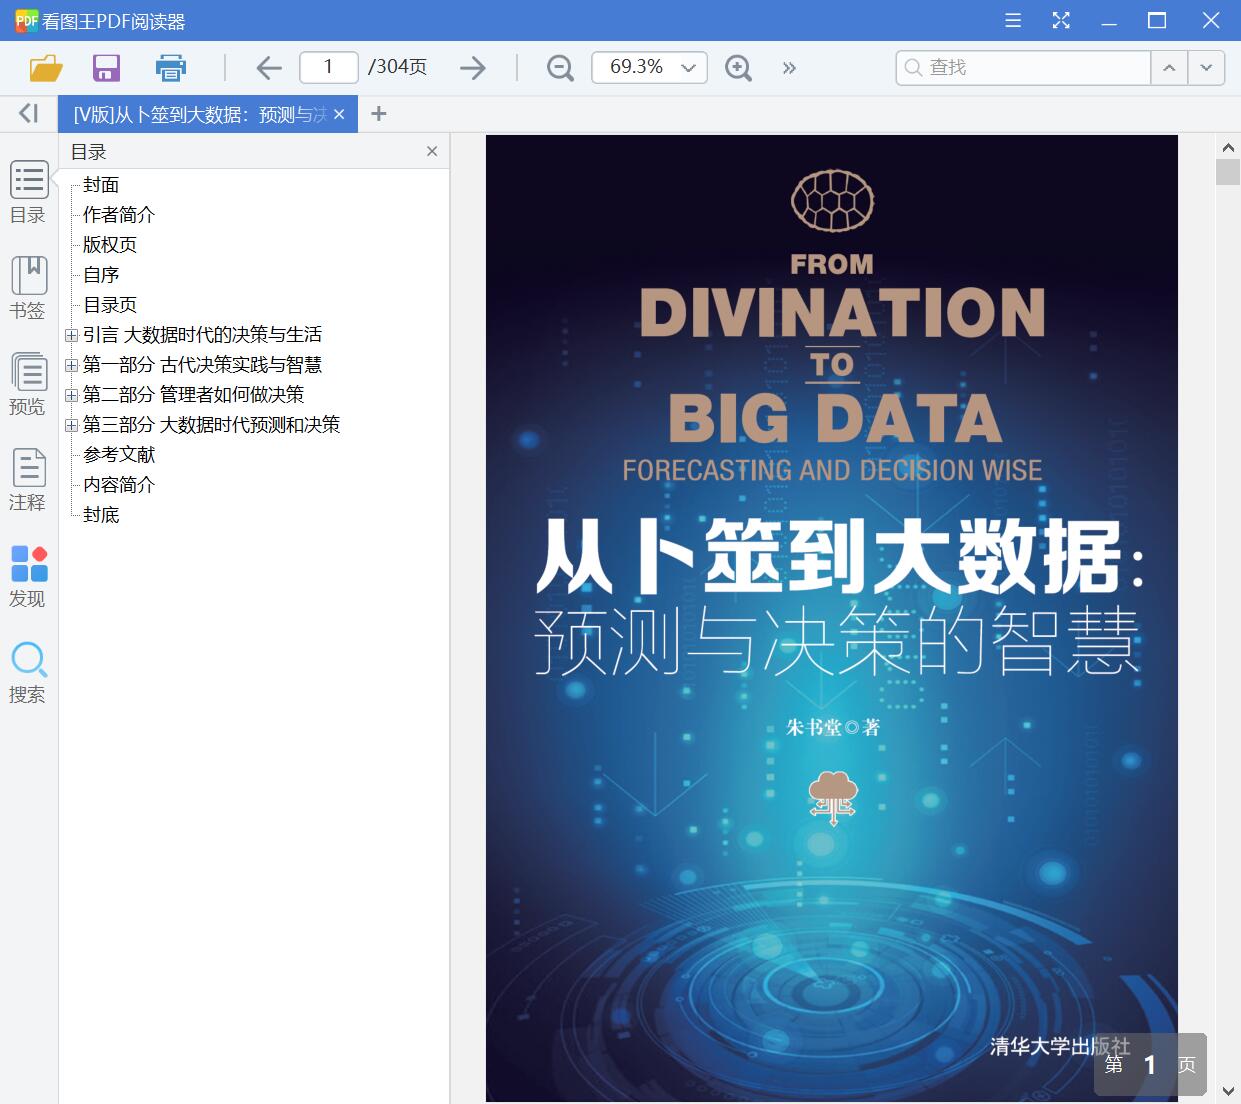Jump to 封面 in the outline
The width and height of the screenshot is (1241, 1104).
(101, 185)
